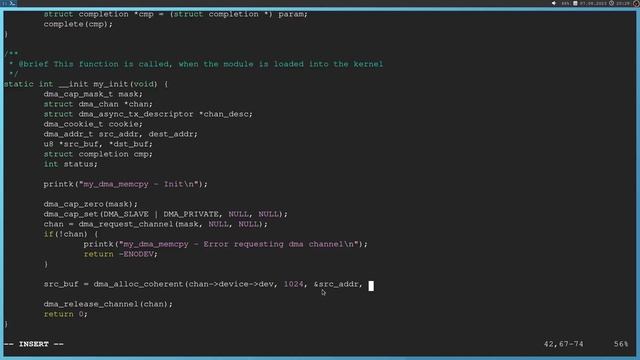Click the '42,67-74' cursor position indicator
Screen dimensions: 640x360
[x=563, y=344]
